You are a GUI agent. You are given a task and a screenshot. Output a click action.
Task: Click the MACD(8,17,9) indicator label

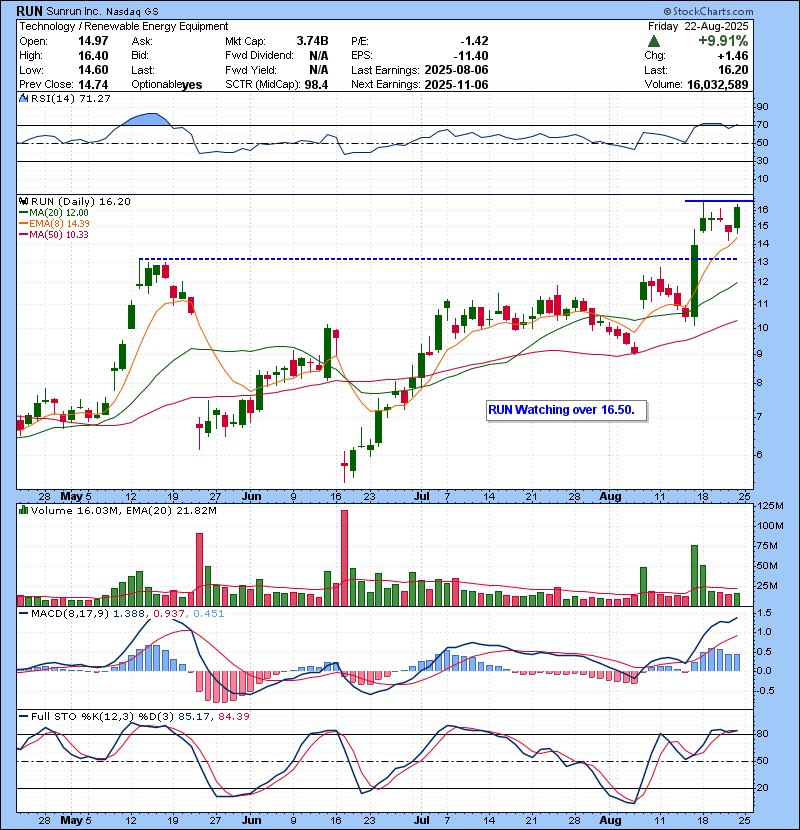pyautogui.click(x=70, y=614)
